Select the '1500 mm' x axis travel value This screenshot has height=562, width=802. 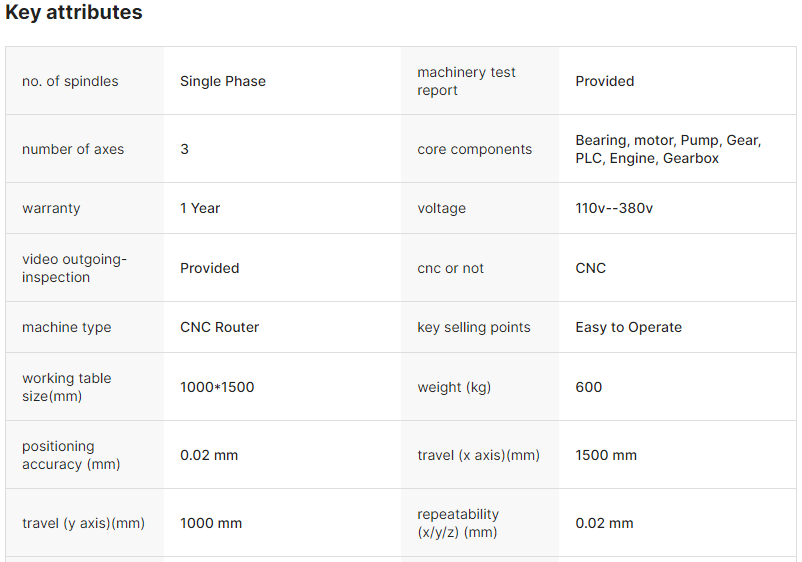[x=606, y=455]
